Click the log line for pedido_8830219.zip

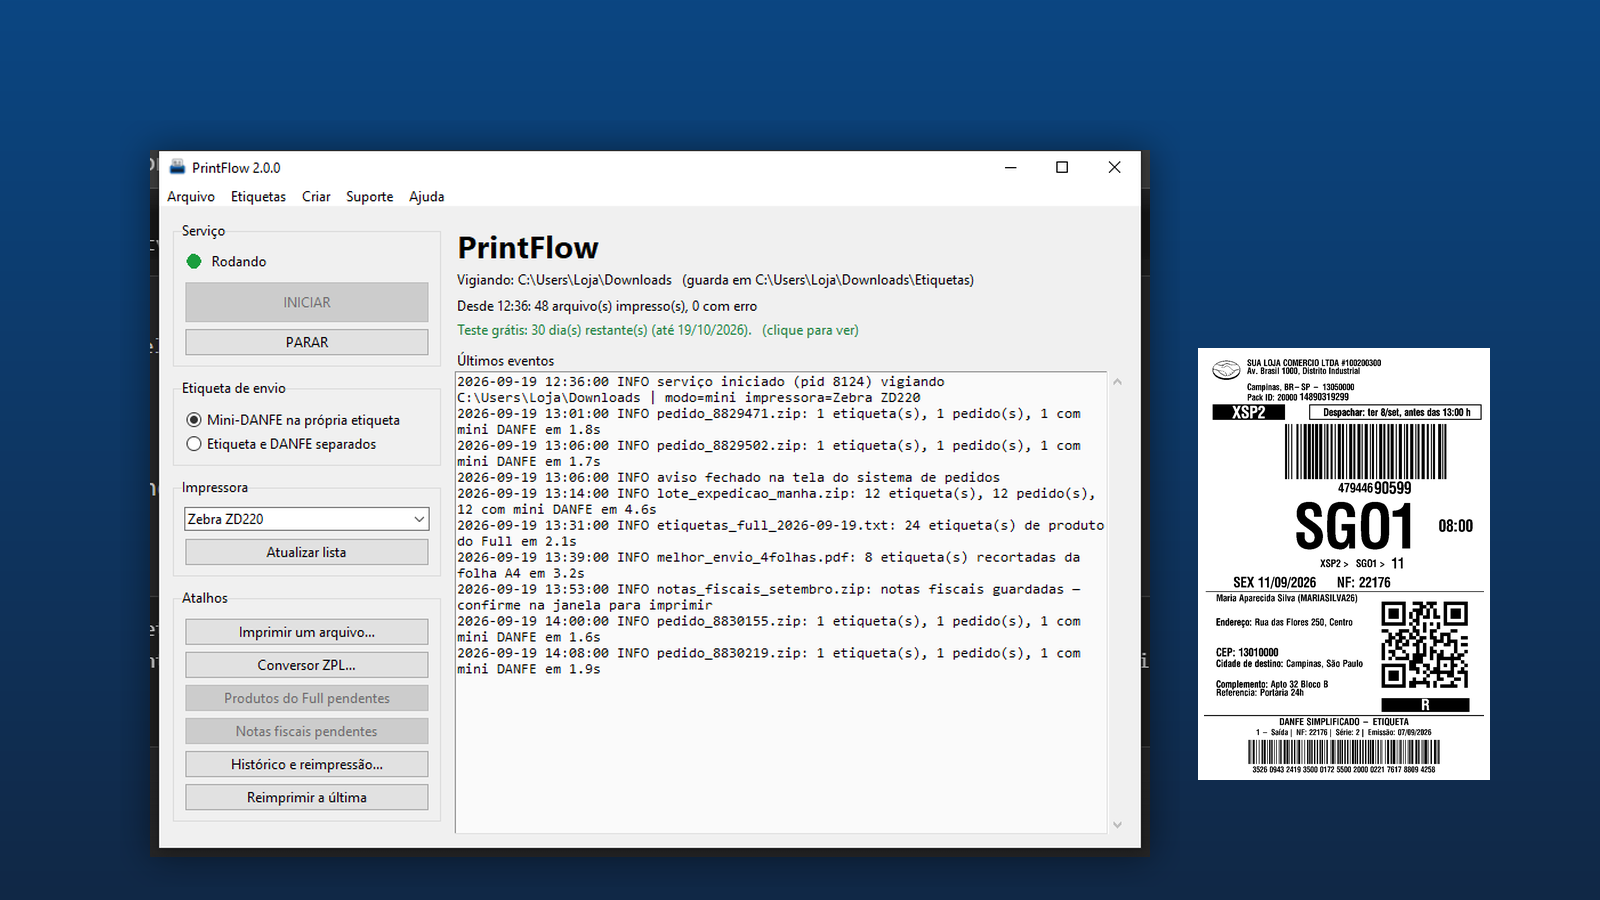pyautogui.click(x=769, y=662)
